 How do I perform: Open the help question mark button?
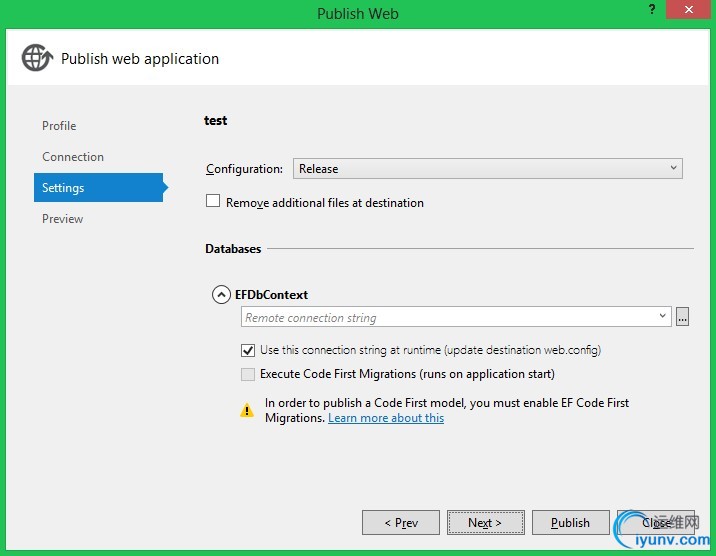[652, 9]
